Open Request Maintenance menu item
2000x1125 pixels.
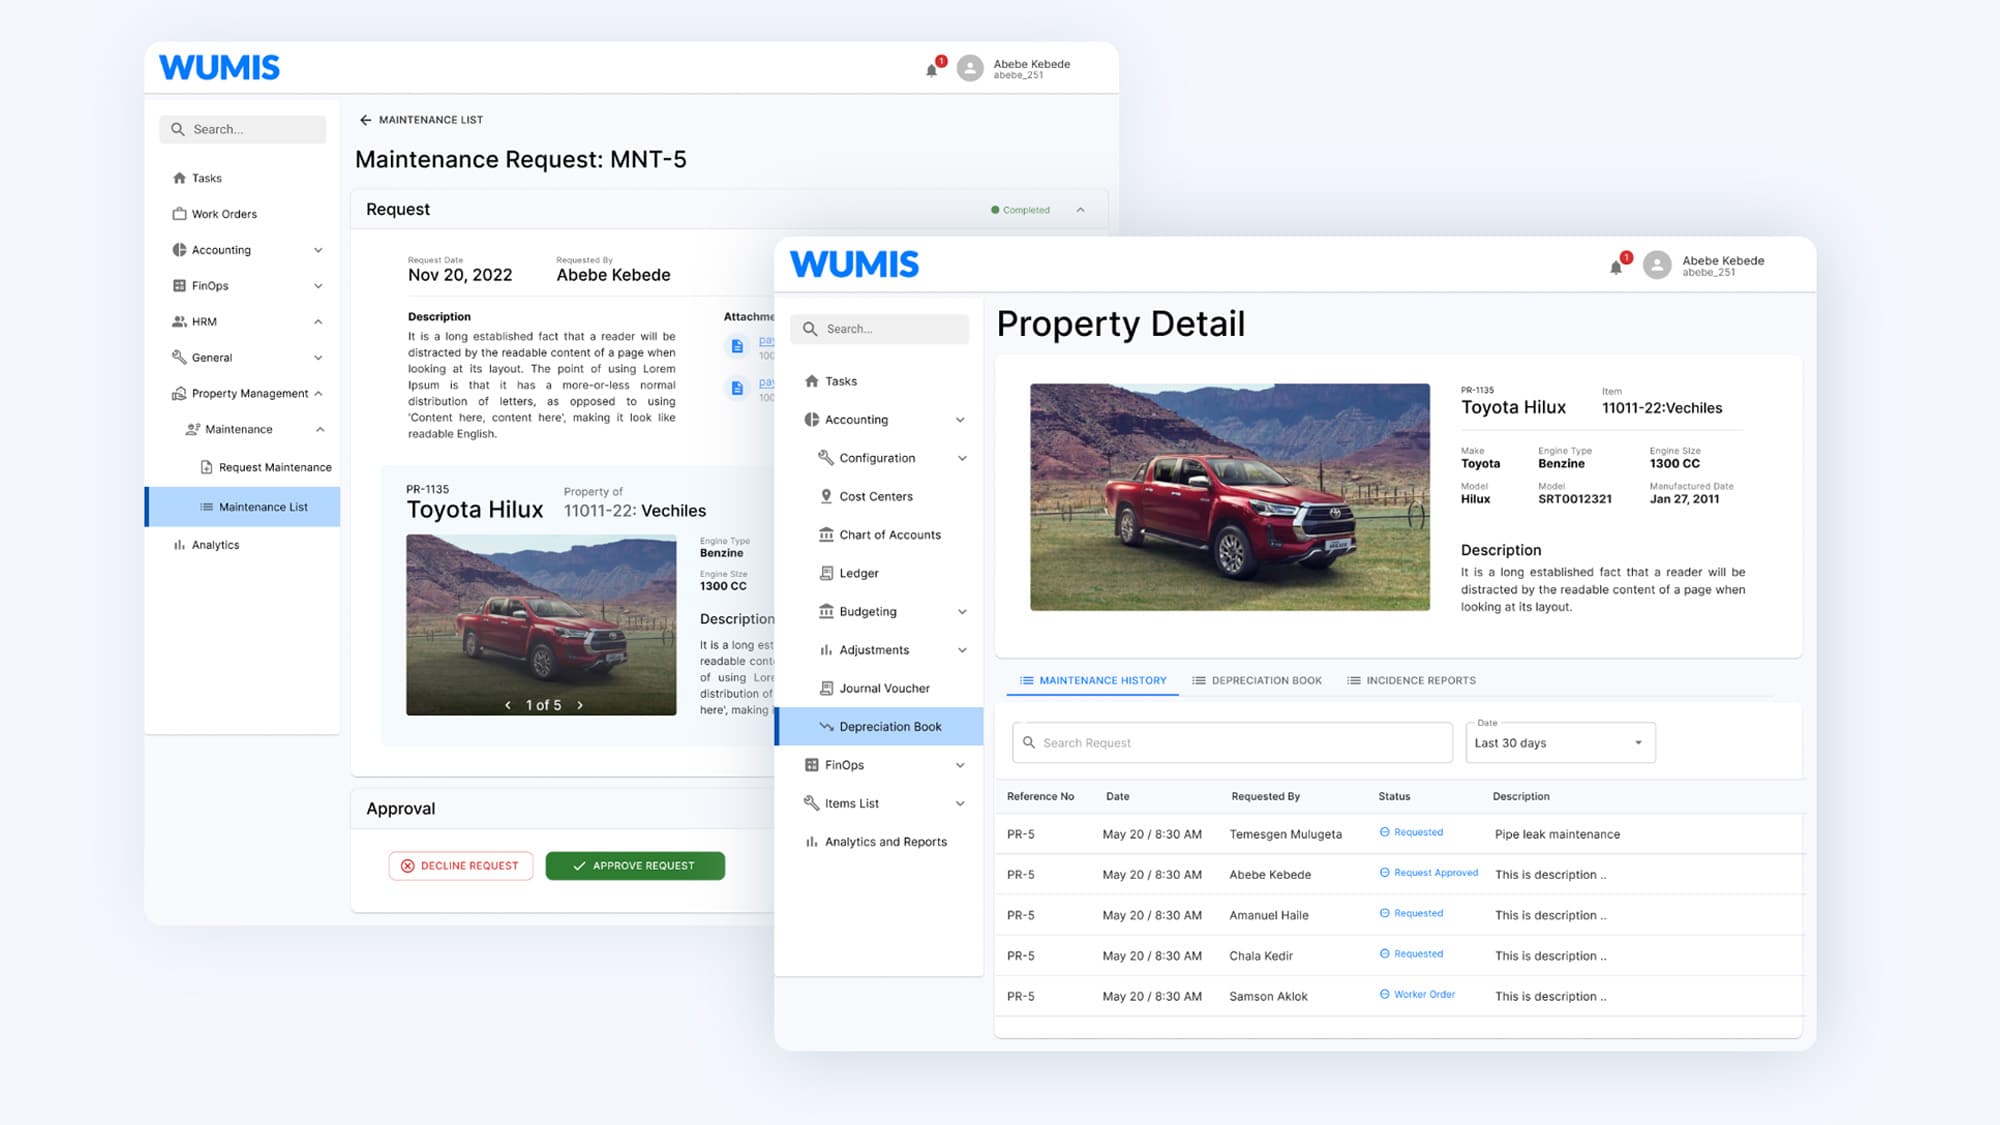pos(265,467)
